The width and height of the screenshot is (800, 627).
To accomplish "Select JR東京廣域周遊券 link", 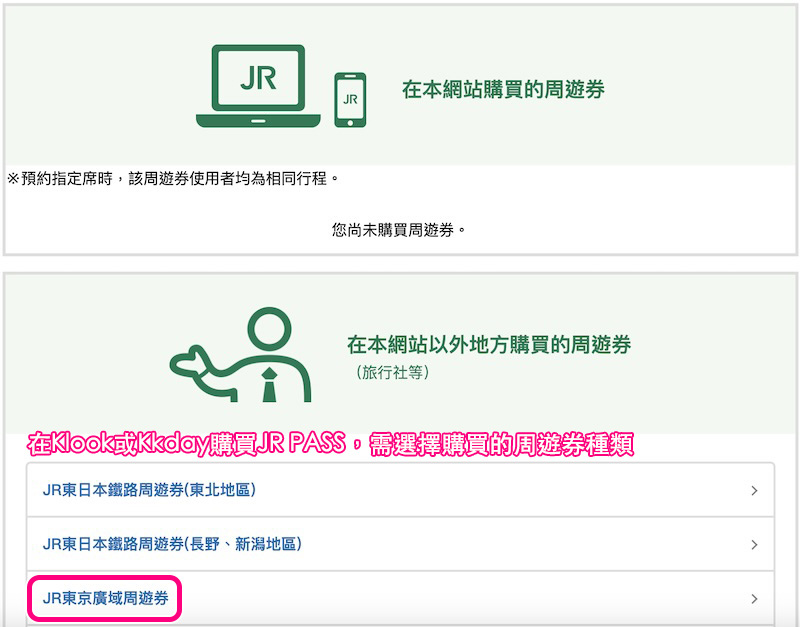I will (x=105, y=598).
